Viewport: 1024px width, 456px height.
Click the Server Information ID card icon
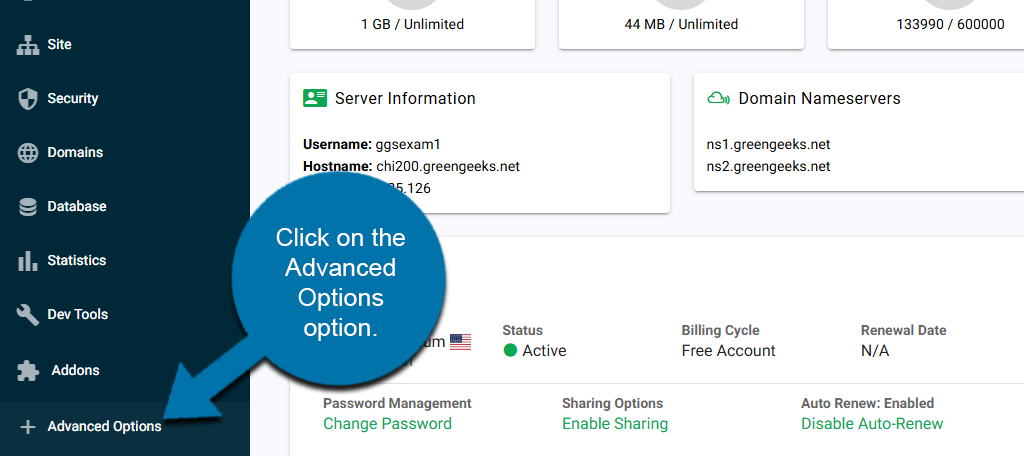coord(315,98)
